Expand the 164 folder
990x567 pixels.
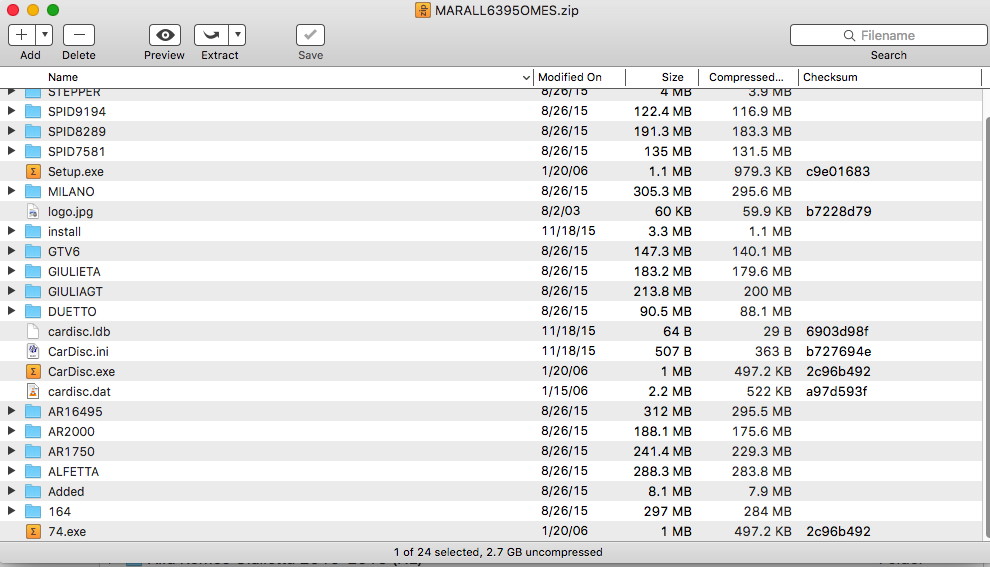click(x=11, y=511)
